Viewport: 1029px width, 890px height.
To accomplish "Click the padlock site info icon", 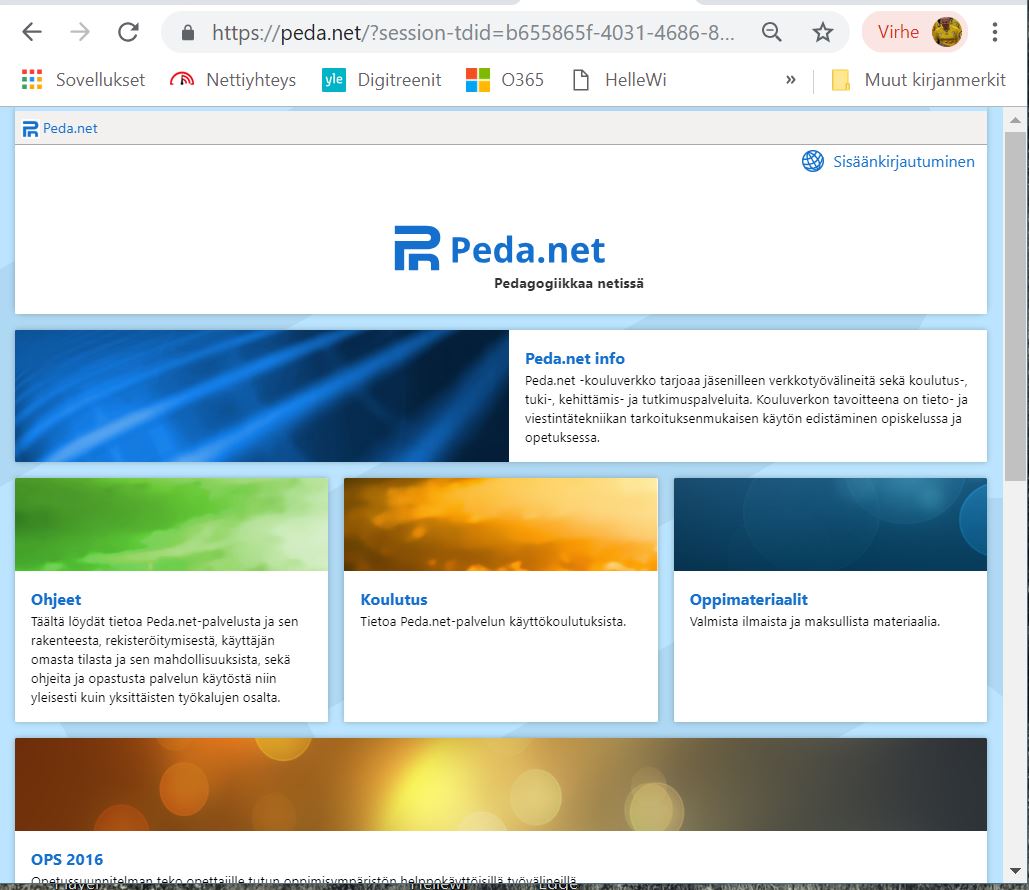I will click(187, 32).
